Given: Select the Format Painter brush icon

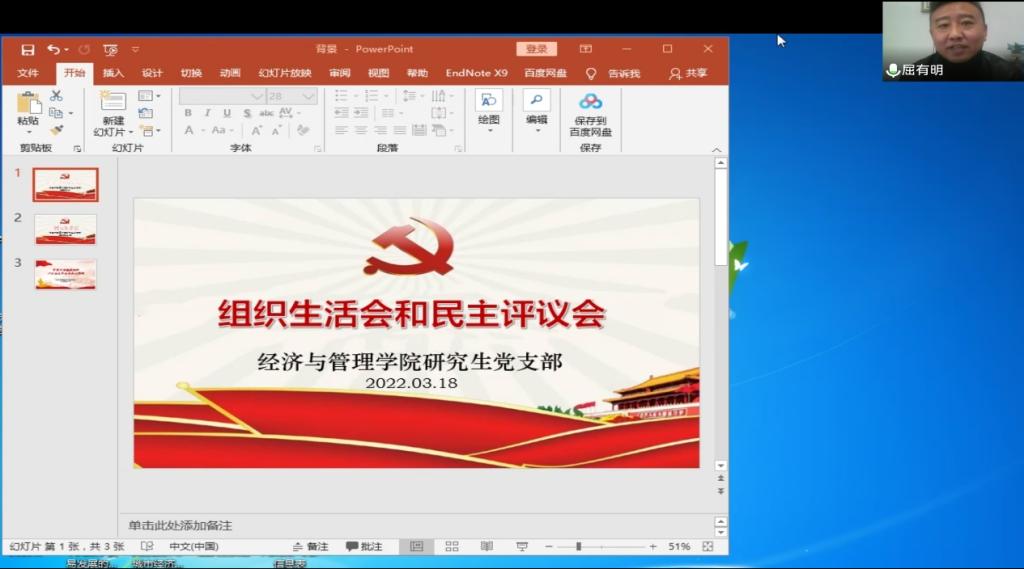Looking at the screenshot, I should (x=56, y=131).
